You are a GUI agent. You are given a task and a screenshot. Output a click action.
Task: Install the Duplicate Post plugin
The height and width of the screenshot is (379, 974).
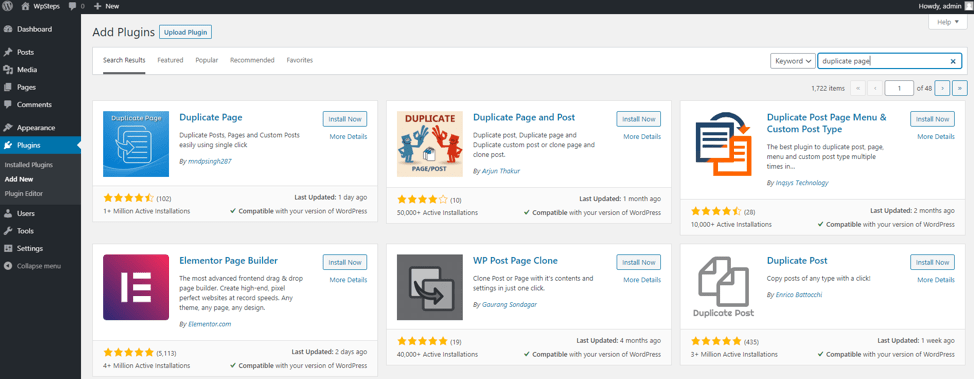(x=932, y=262)
